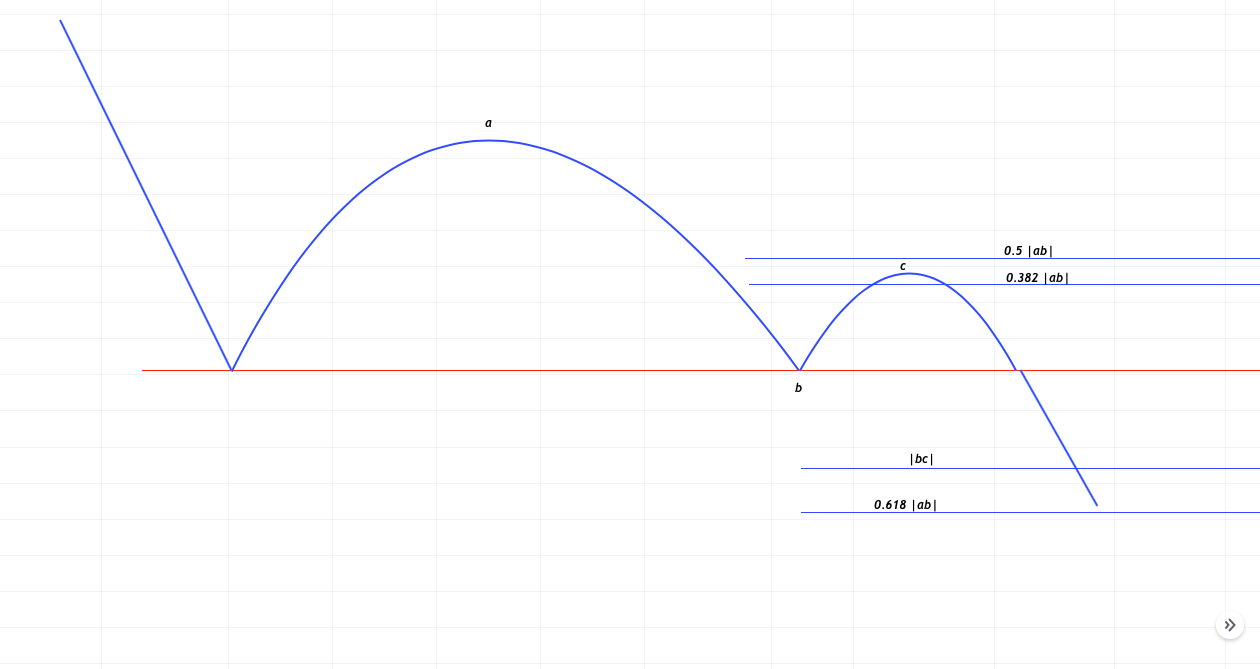Select the '0.5 |ab|' text label
Image resolution: width=1260 pixels, height=669 pixels.
[1028, 251]
